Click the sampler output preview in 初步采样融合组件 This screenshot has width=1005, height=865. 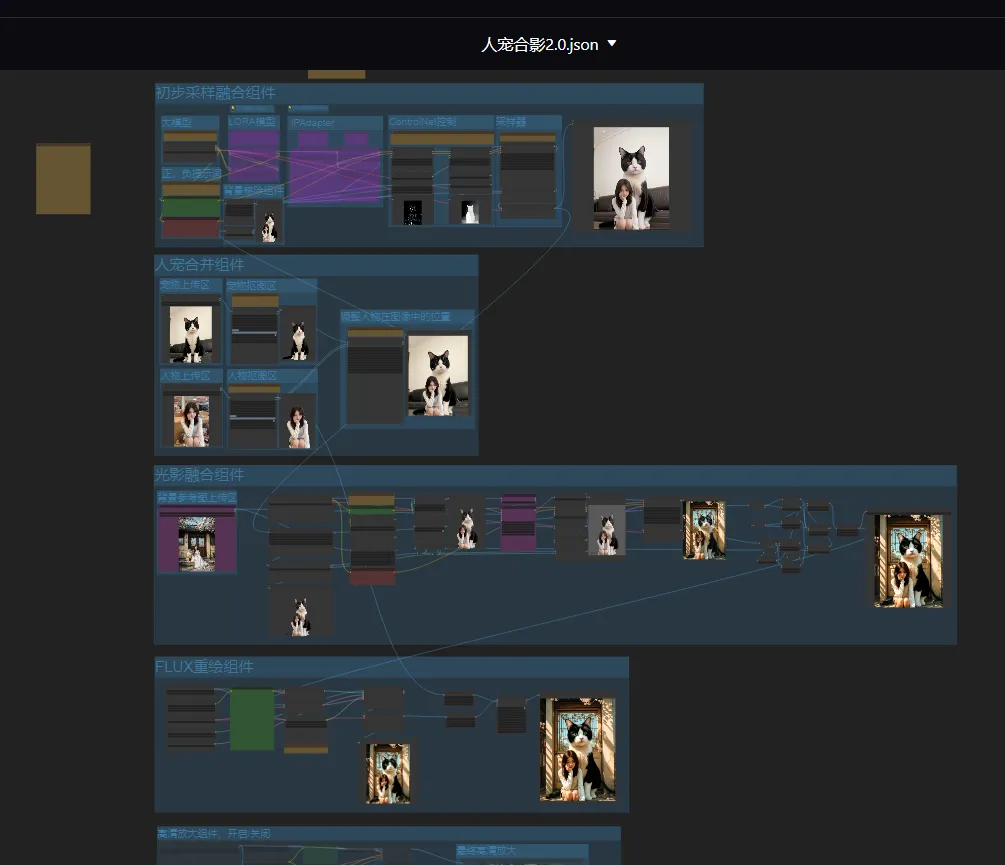pos(631,178)
